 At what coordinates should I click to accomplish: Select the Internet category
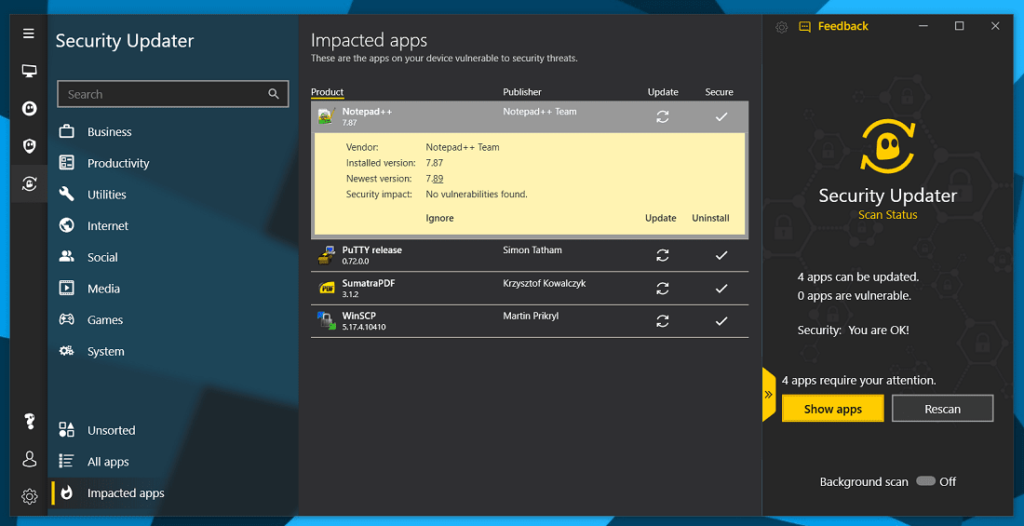108,226
